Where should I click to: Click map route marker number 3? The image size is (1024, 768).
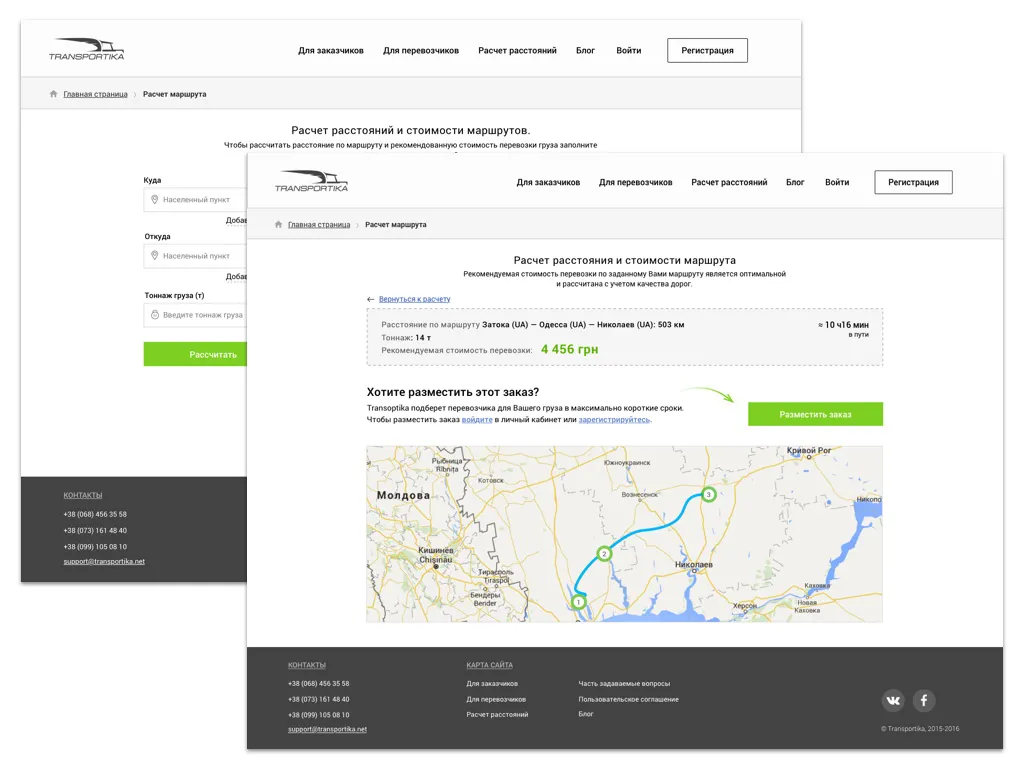pyautogui.click(x=708, y=494)
